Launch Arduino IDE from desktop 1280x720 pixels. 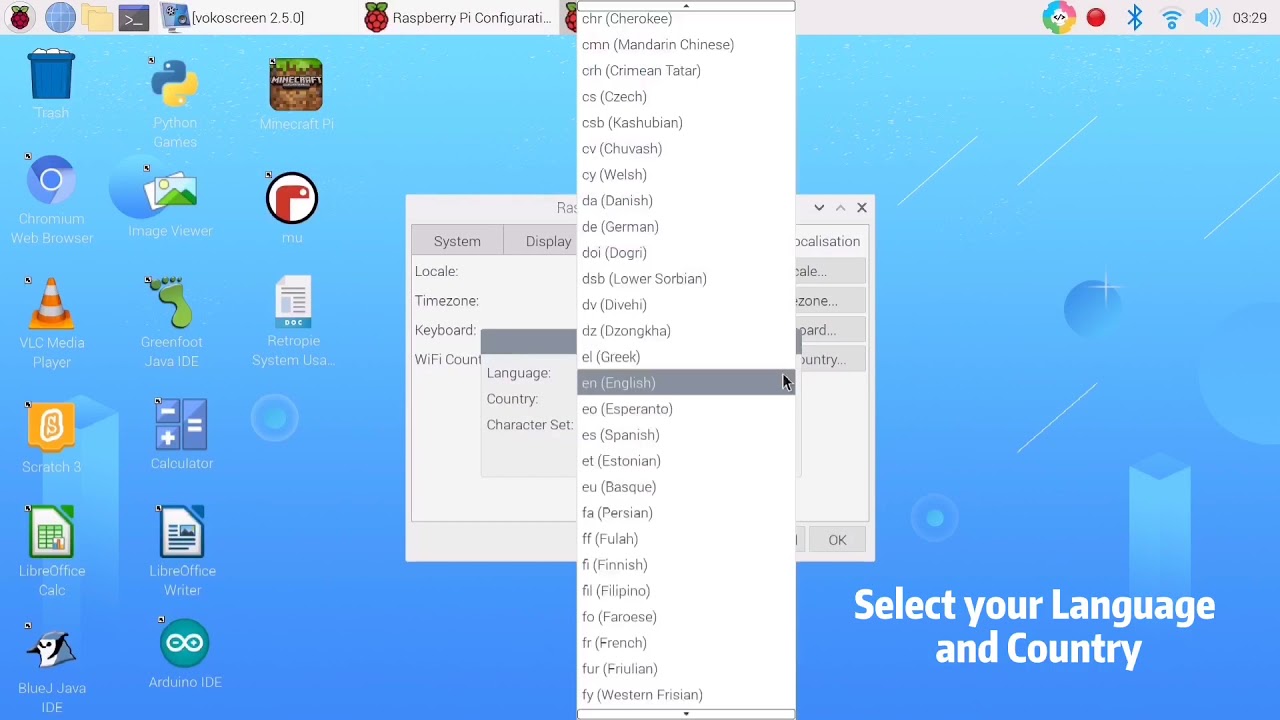pos(185,655)
